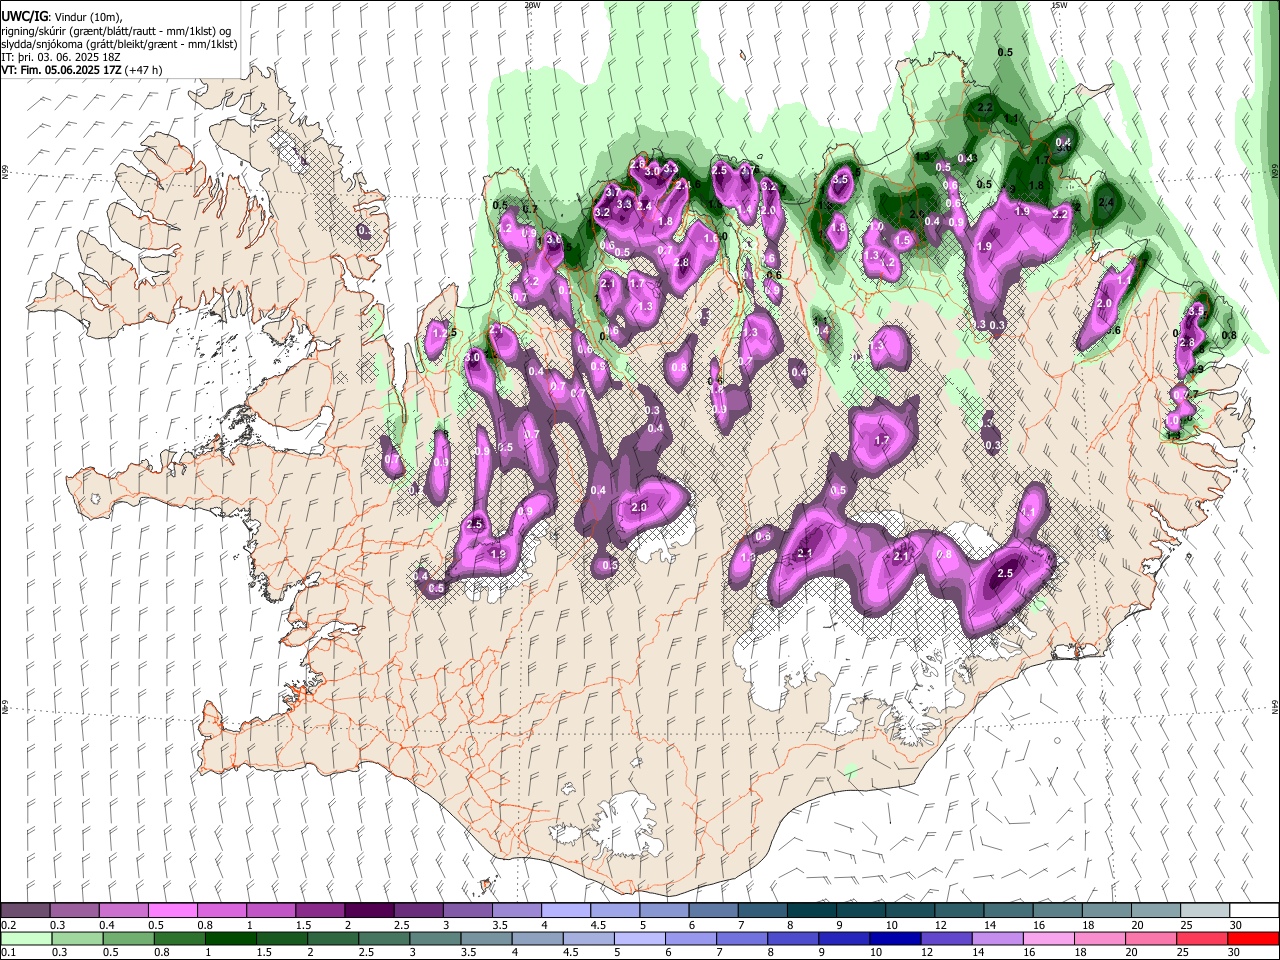Select light lavender upper swatch starting at 4

(x=565, y=910)
